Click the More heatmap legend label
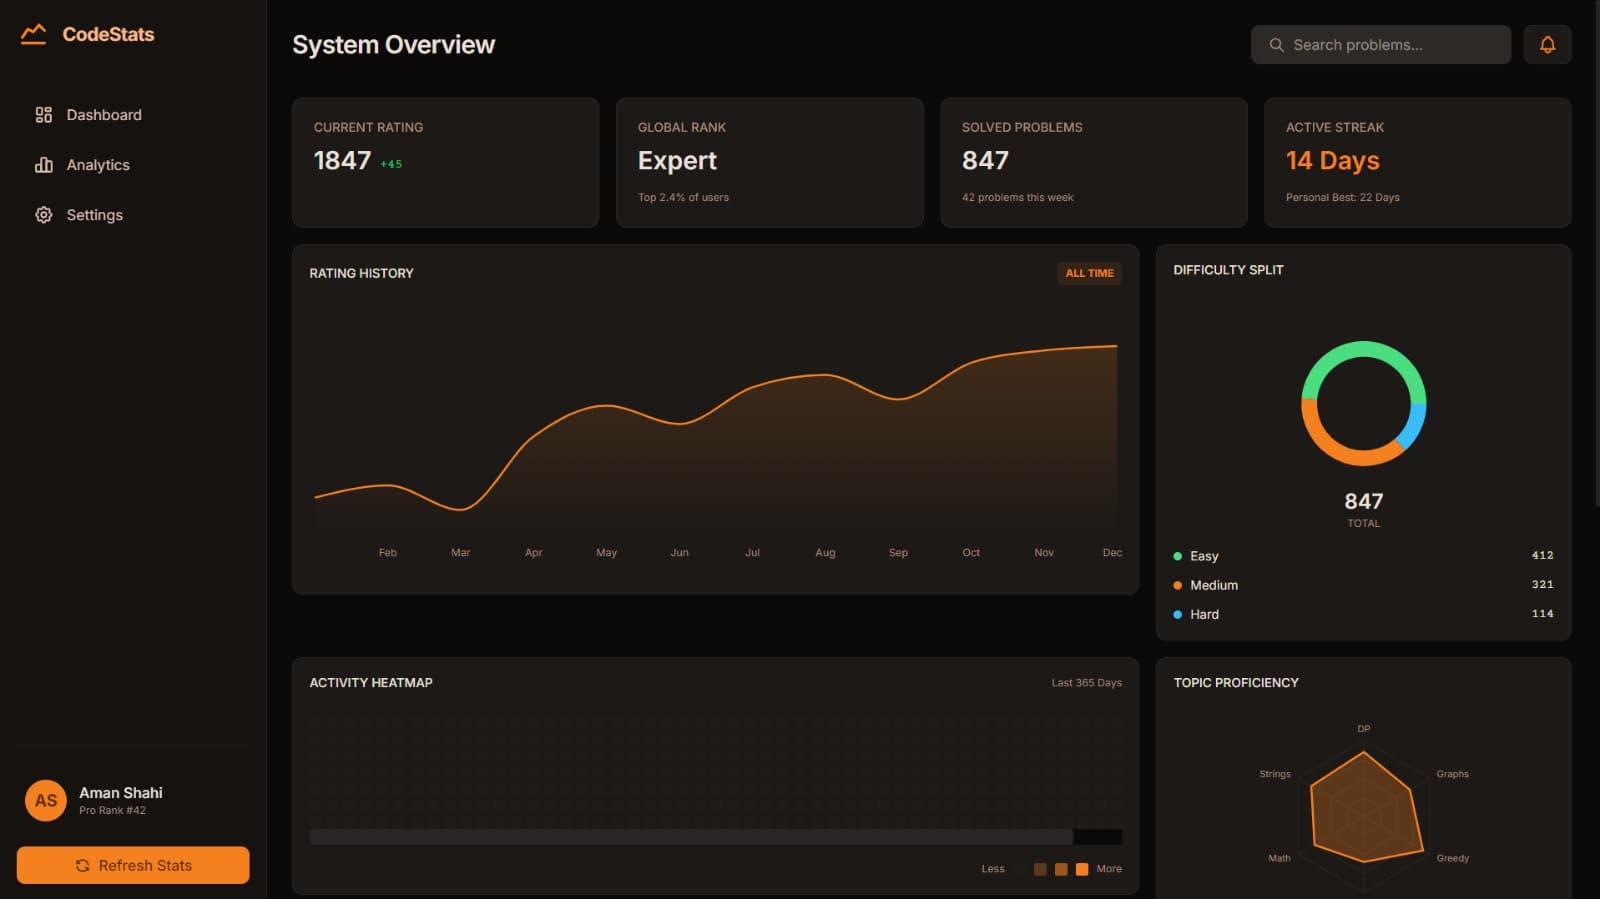The height and width of the screenshot is (899, 1600). coord(1109,869)
